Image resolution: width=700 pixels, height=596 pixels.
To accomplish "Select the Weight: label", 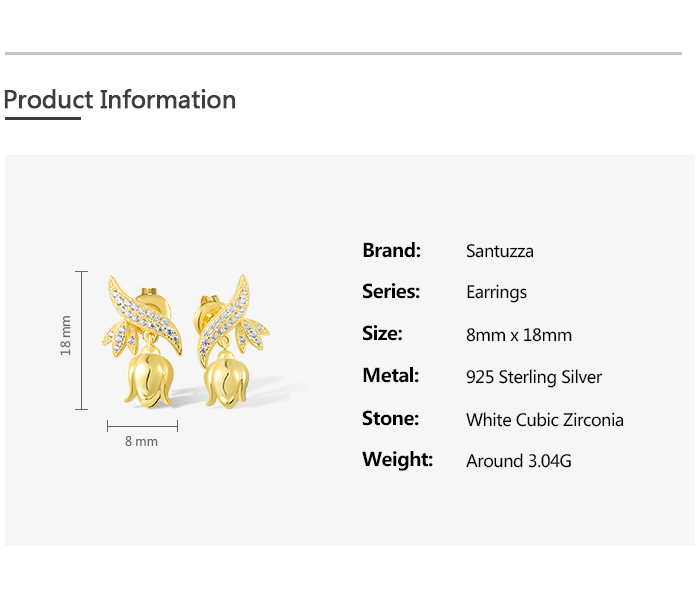I will (397, 460).
